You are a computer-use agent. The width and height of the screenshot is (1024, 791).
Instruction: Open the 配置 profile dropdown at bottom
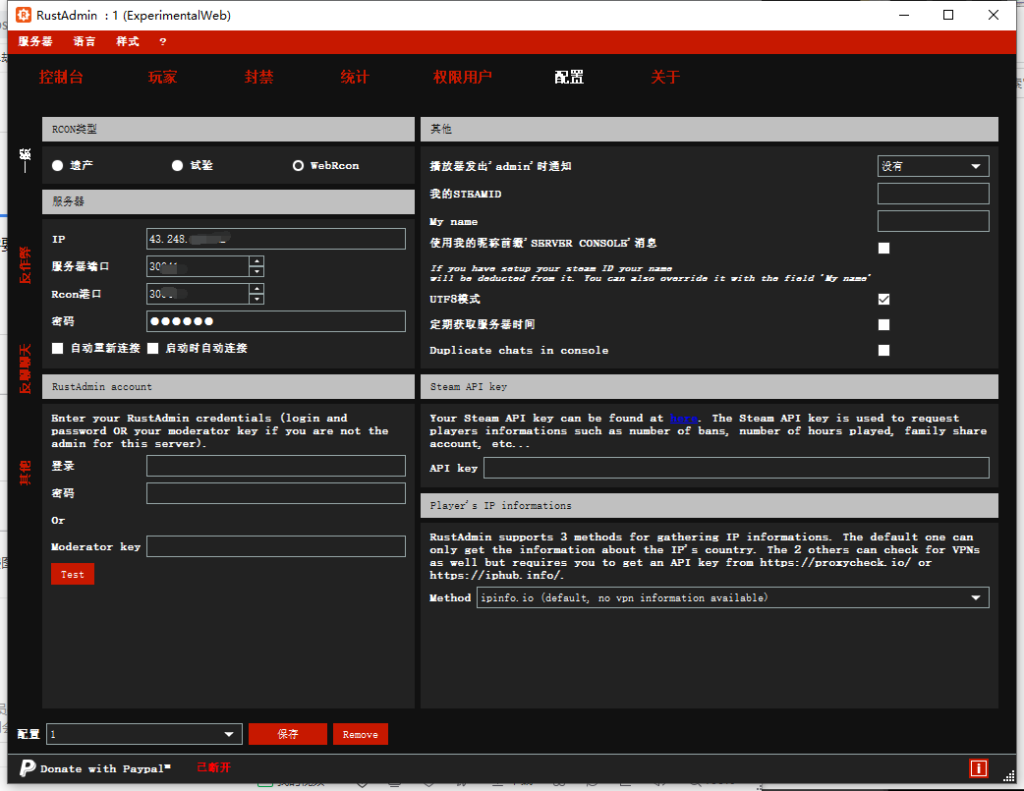144,734
